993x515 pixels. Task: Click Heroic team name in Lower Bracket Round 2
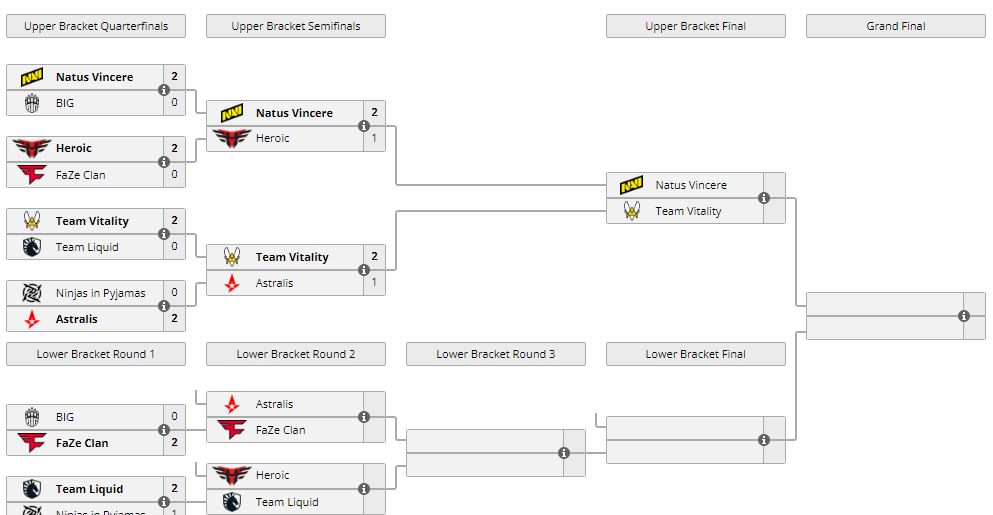(x=272, y=475)
